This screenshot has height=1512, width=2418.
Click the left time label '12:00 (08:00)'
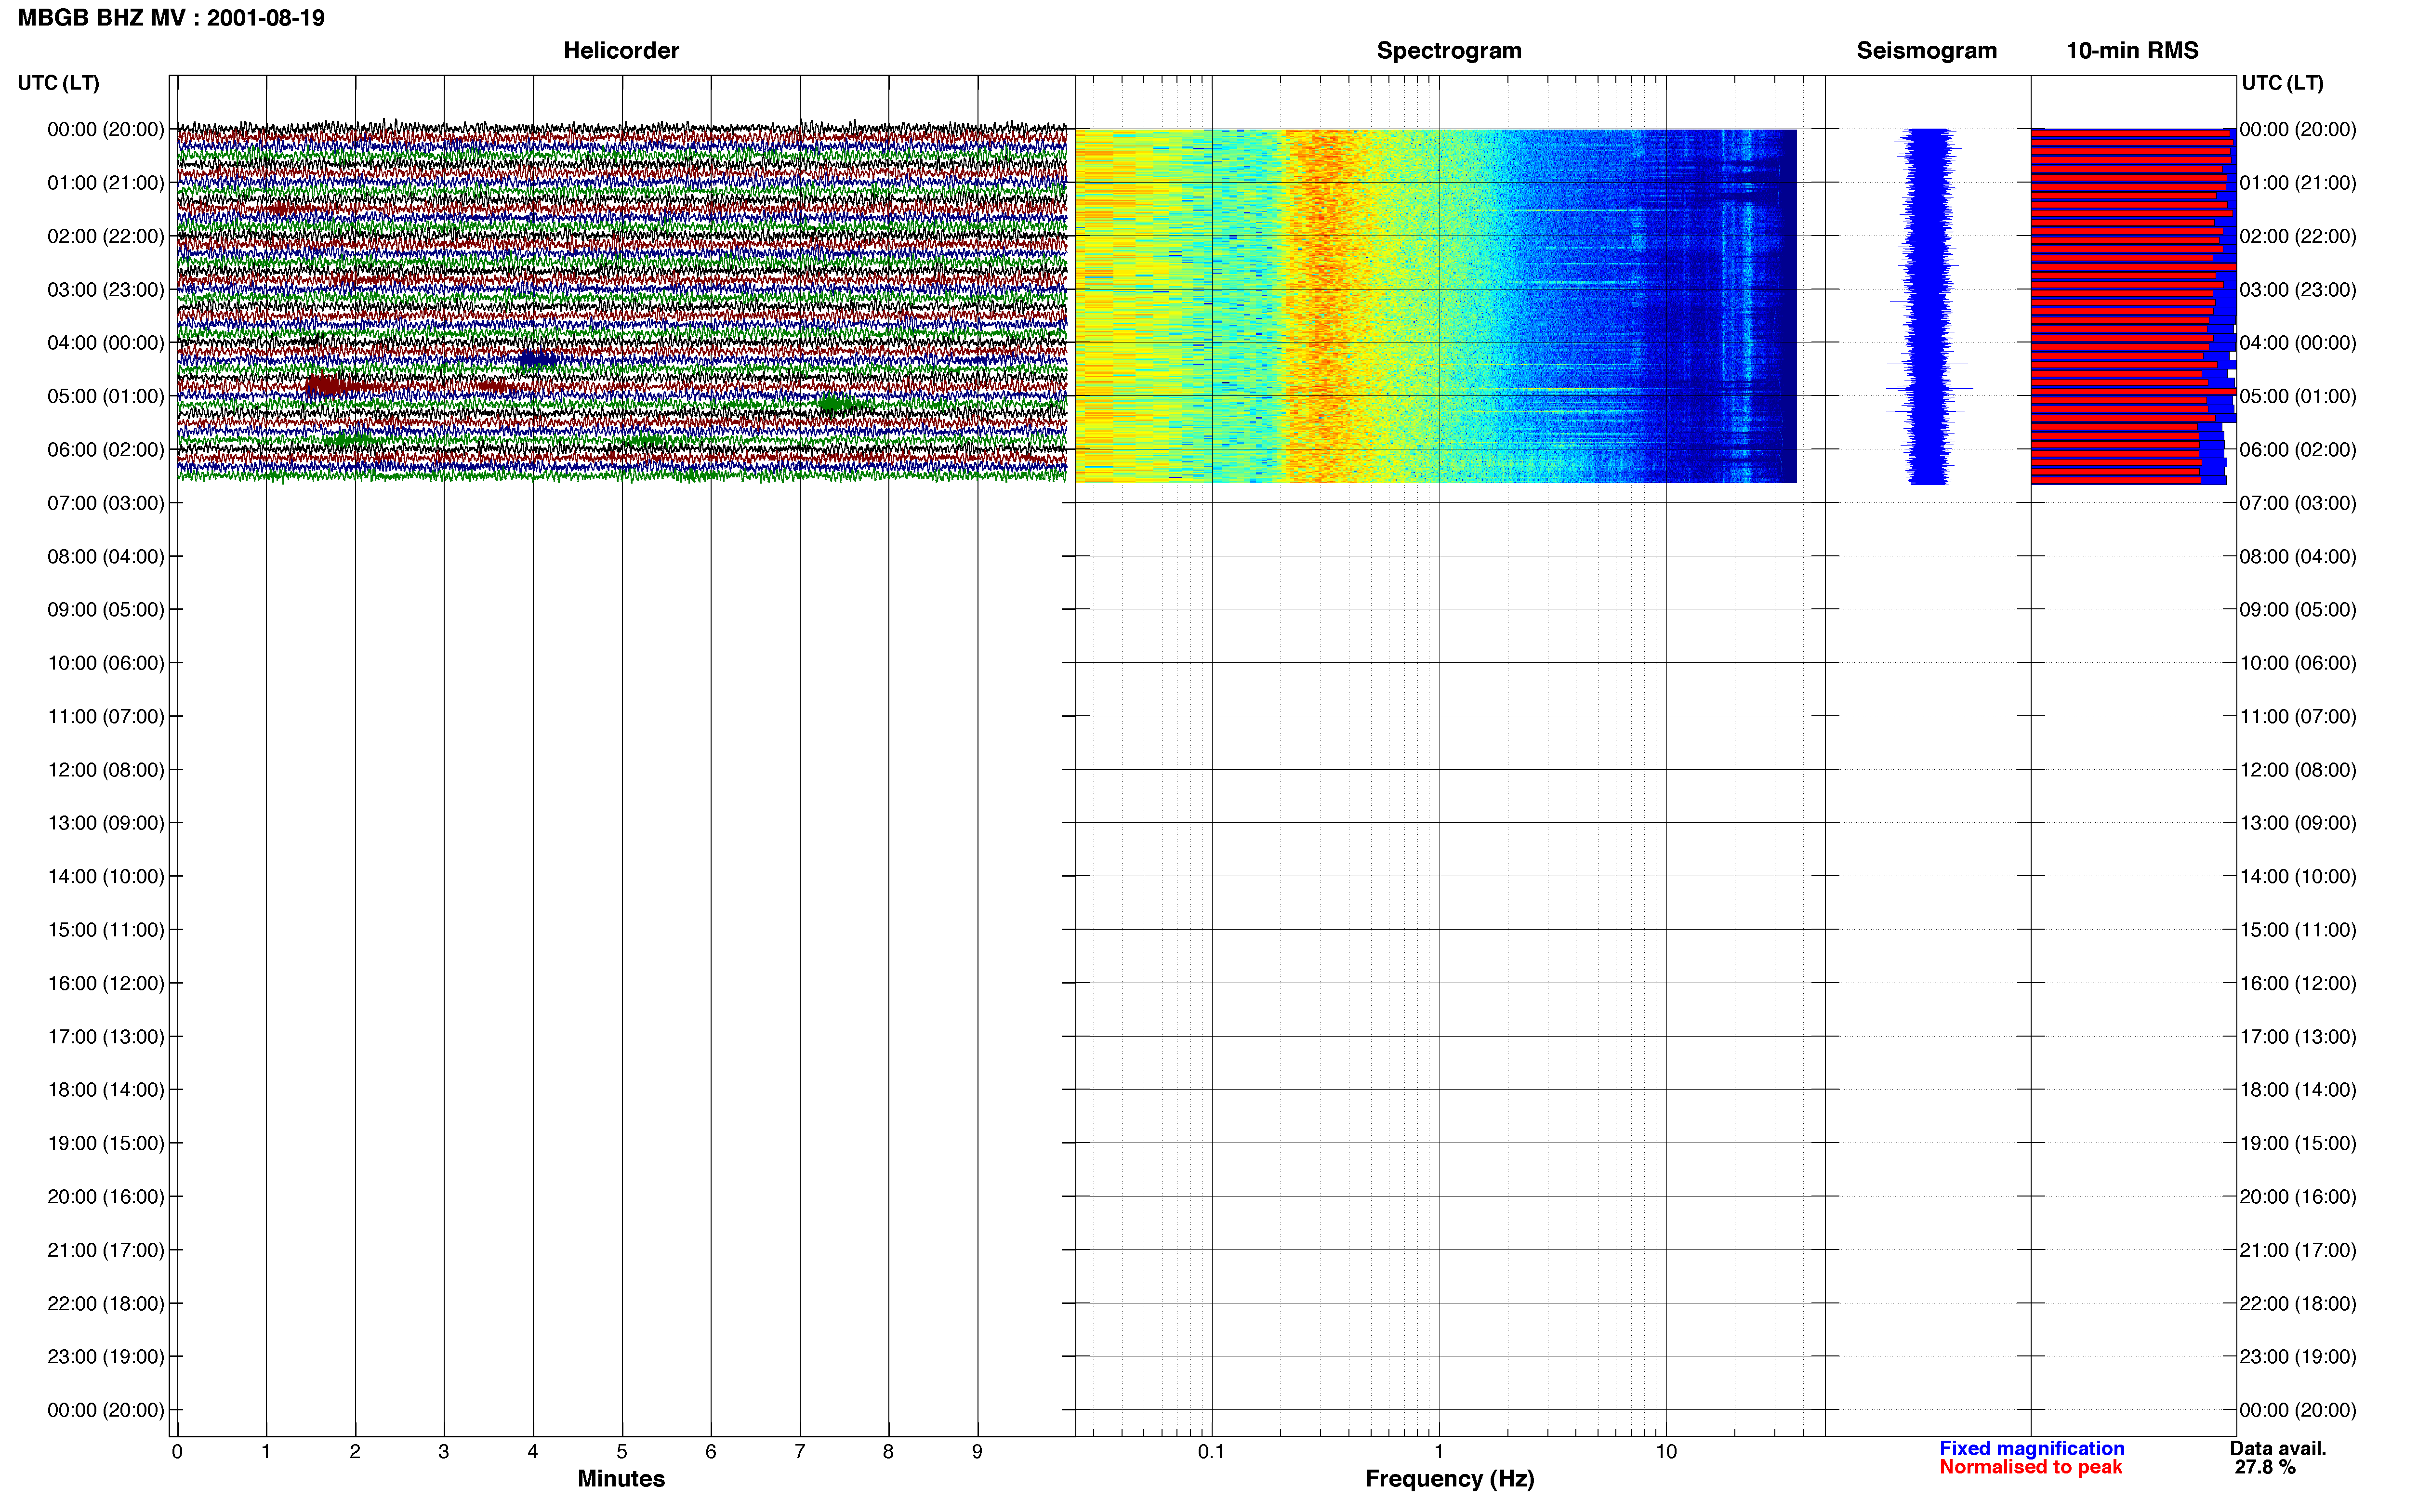pos(106,770)
